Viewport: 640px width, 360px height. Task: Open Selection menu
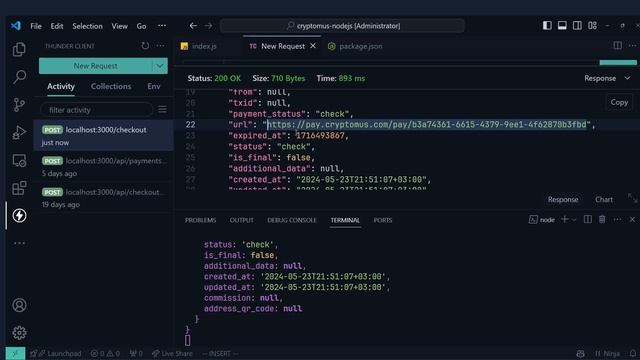(x=87, y=26)
